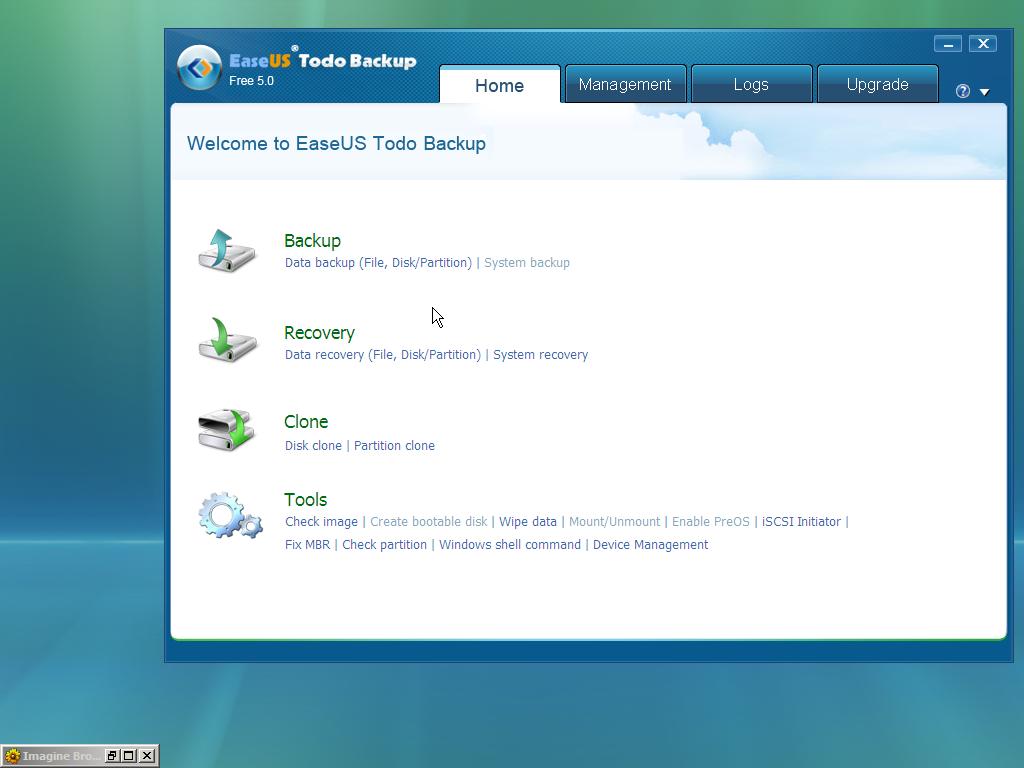The width and height of the screenshot is (1024, 768).
Task: Run Fix MBR tool
Action: 307,545
